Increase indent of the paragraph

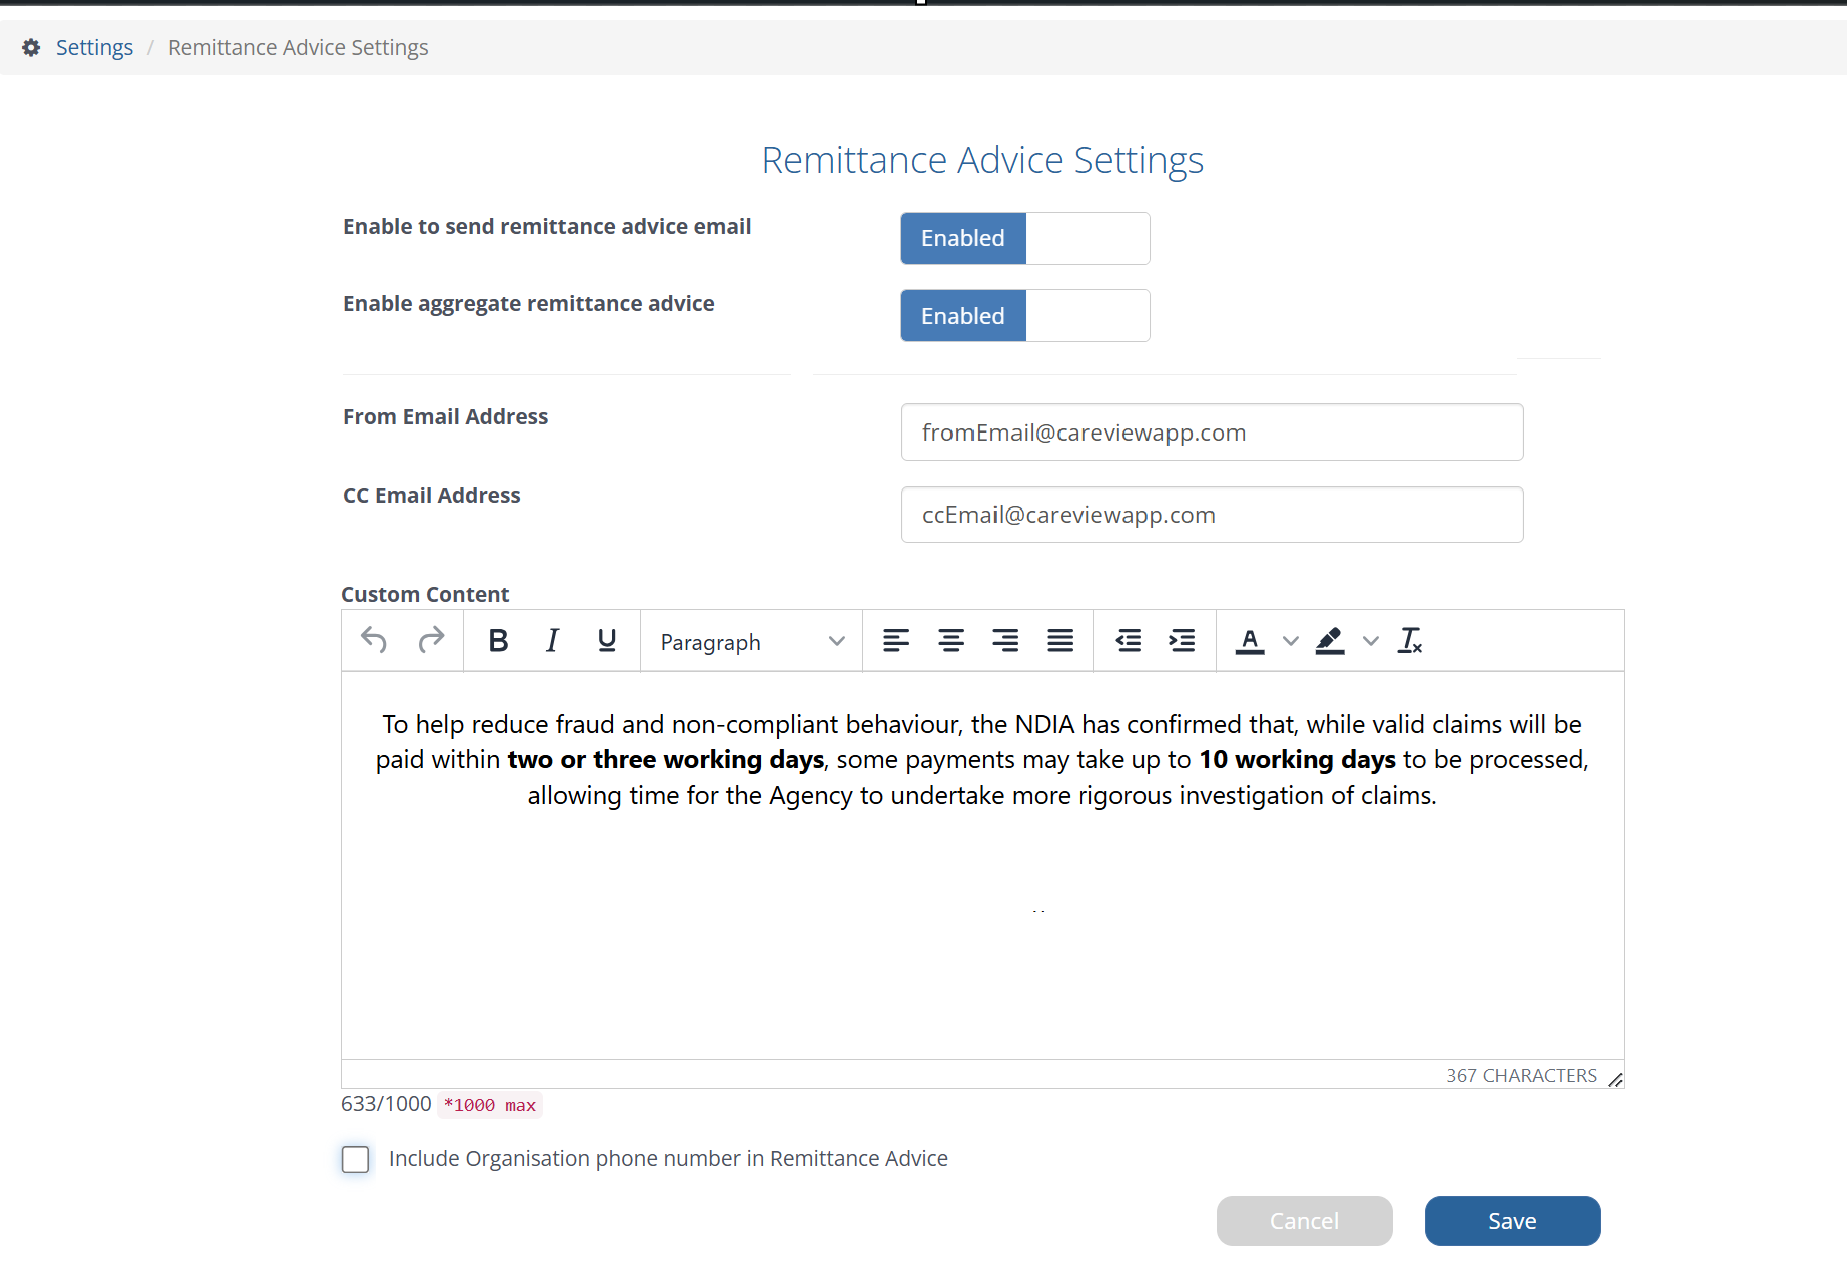pyautogui.click(x=1182, y=640)
